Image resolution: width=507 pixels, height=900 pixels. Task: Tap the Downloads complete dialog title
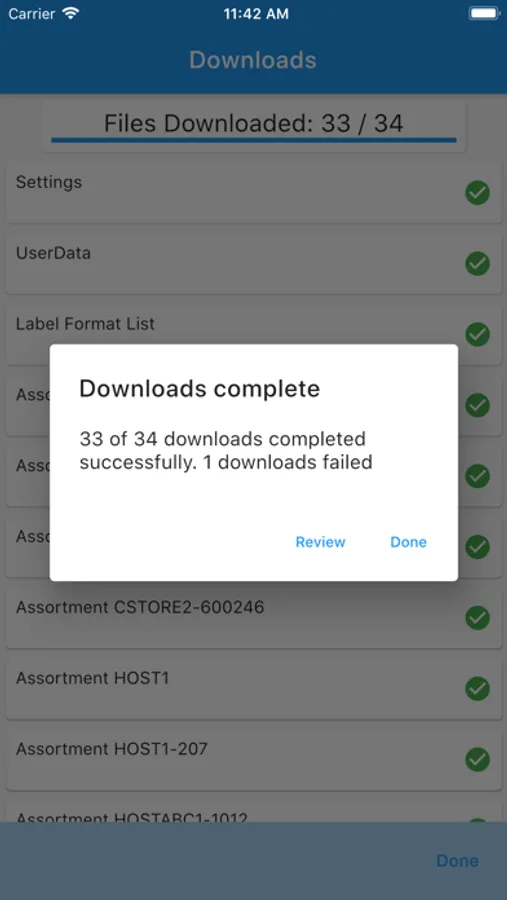click(x=199, y=389)
